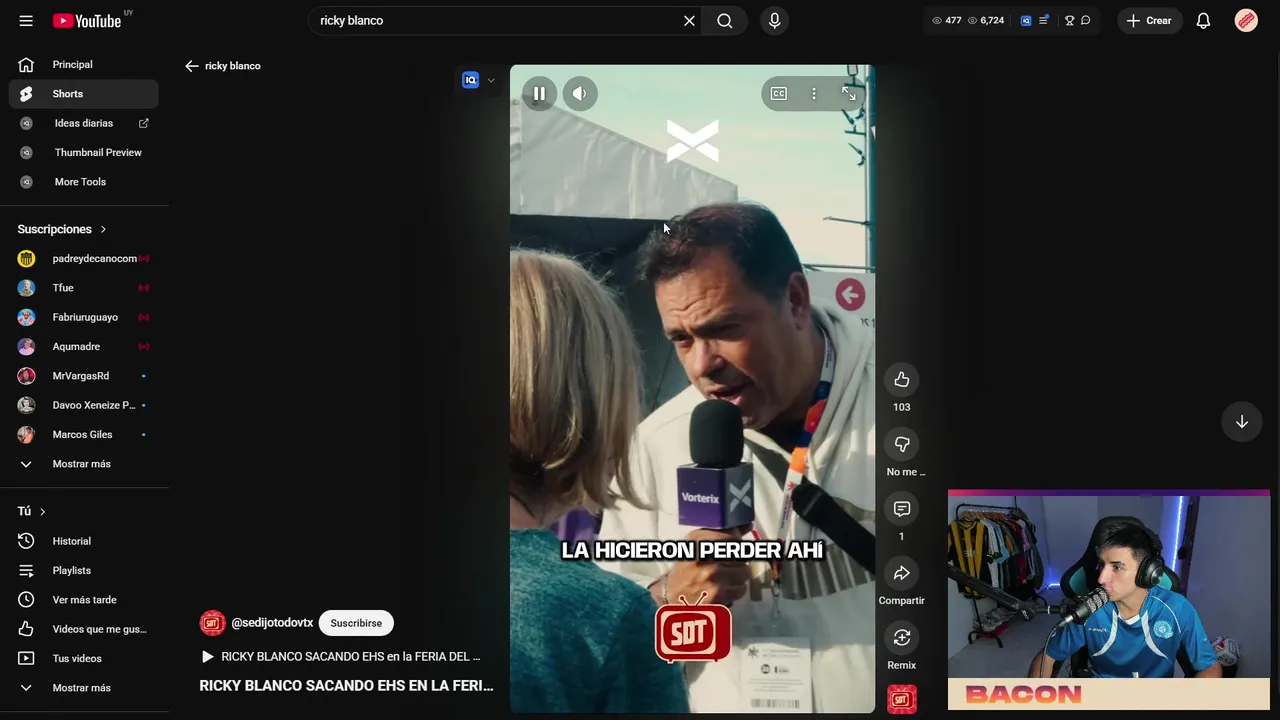
Task: Open Tfue subscription channel
Action: tap(84, 288)
